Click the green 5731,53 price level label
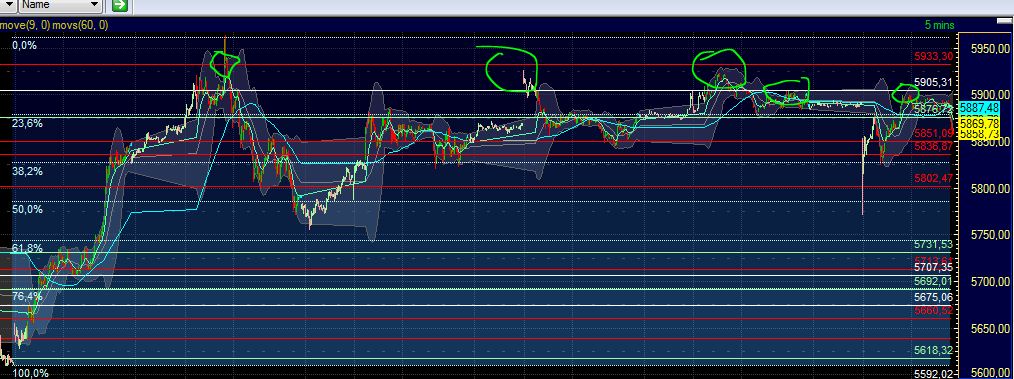 pyautogui.click(x=933, y=244)
